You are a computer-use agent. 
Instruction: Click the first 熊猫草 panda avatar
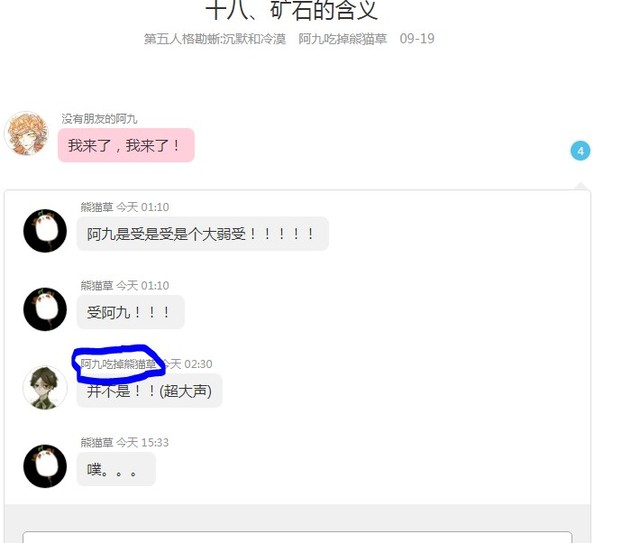[45, 231]
